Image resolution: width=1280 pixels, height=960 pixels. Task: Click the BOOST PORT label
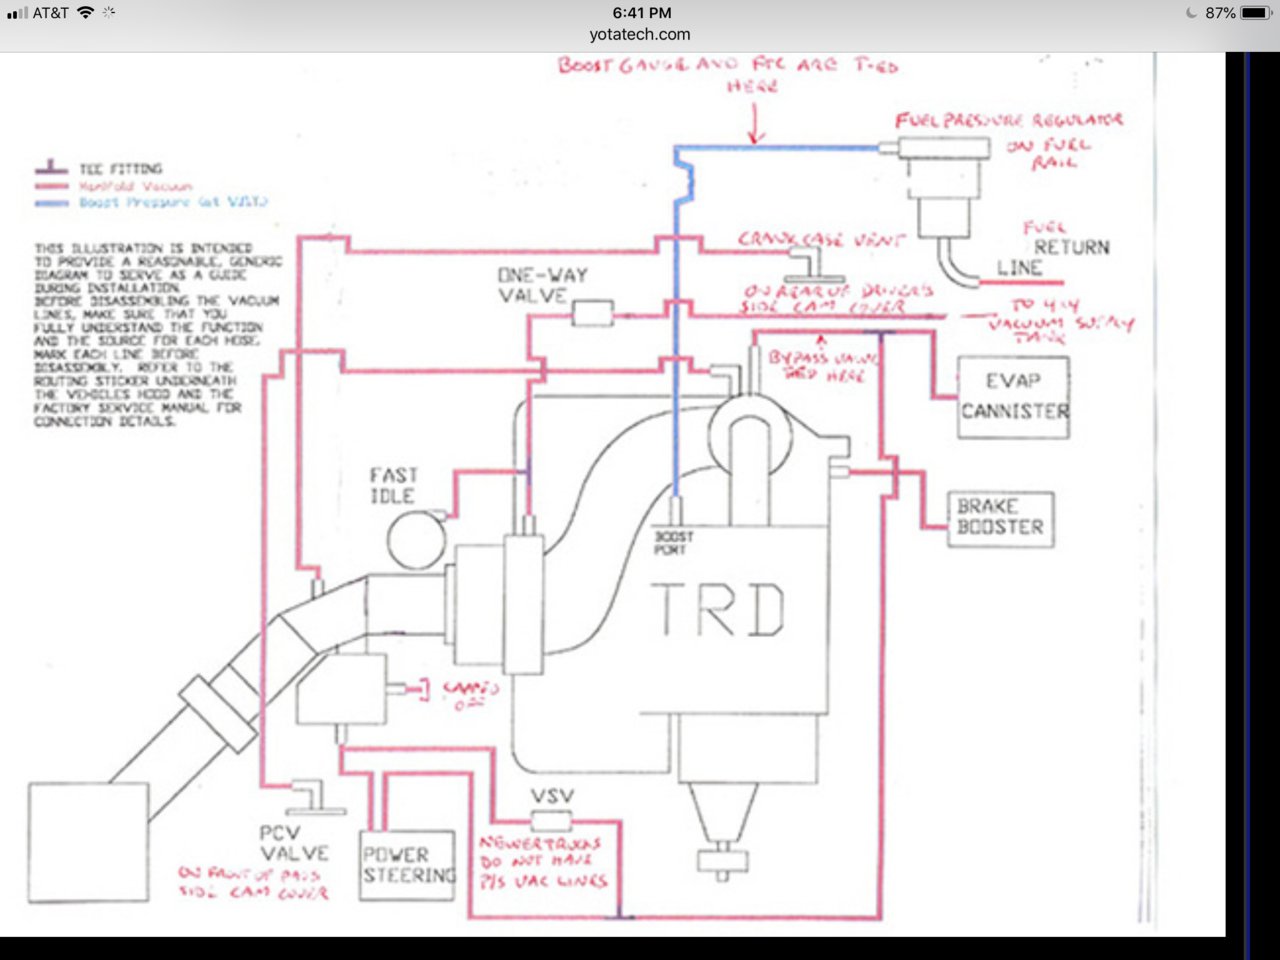pyautogui.click(x=673, y=543)
